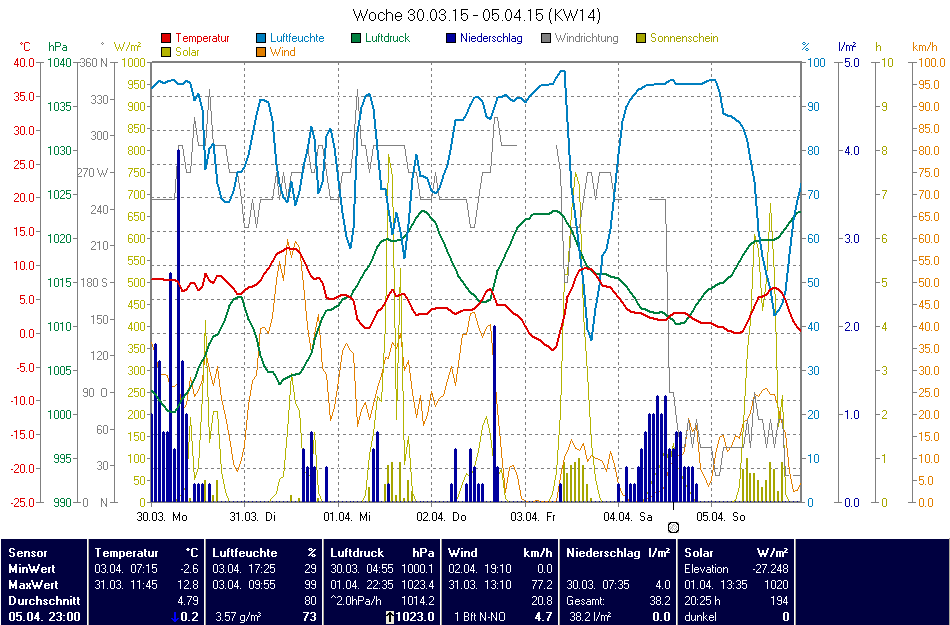Click the Sensor header in the table
The image size is (950, 625).
click(27, 553)
